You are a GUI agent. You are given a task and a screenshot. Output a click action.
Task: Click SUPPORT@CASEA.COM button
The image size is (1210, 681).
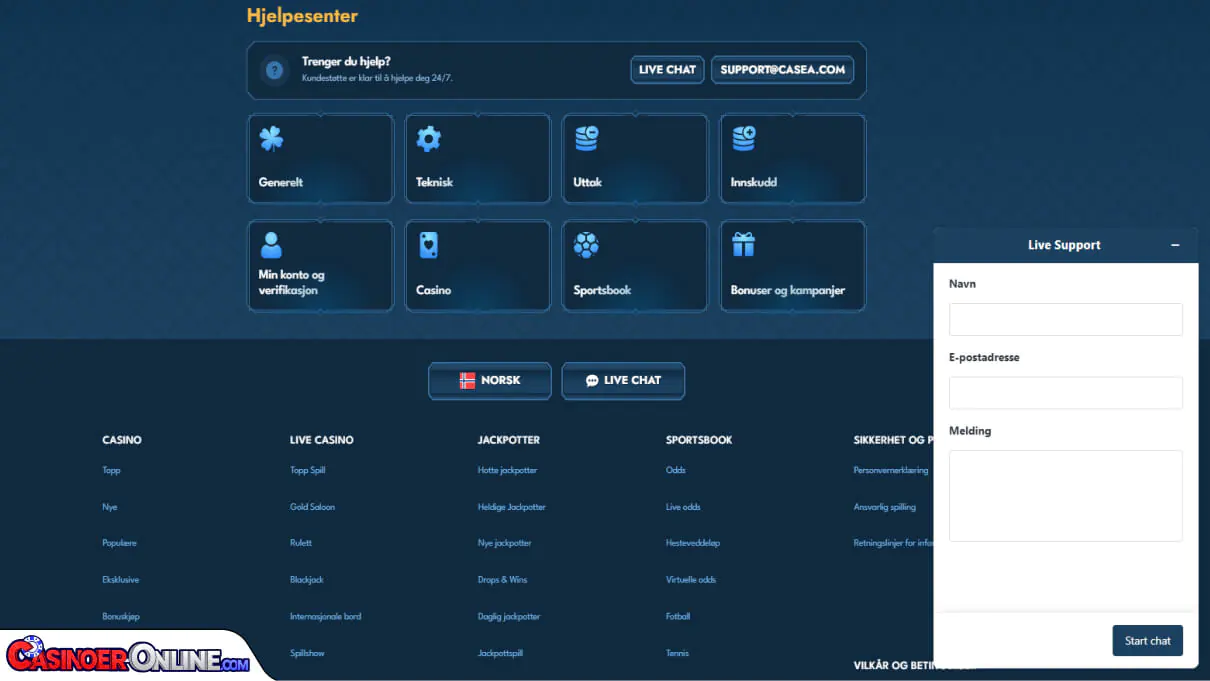click(x=782, y=69)
